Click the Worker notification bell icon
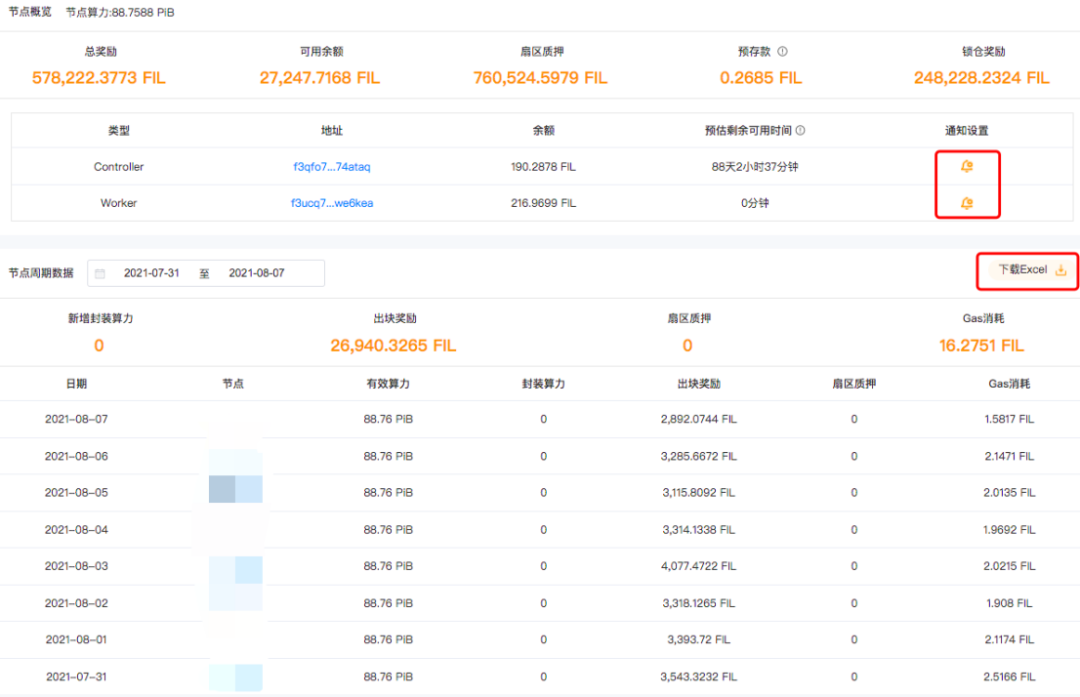 (966, 203)
